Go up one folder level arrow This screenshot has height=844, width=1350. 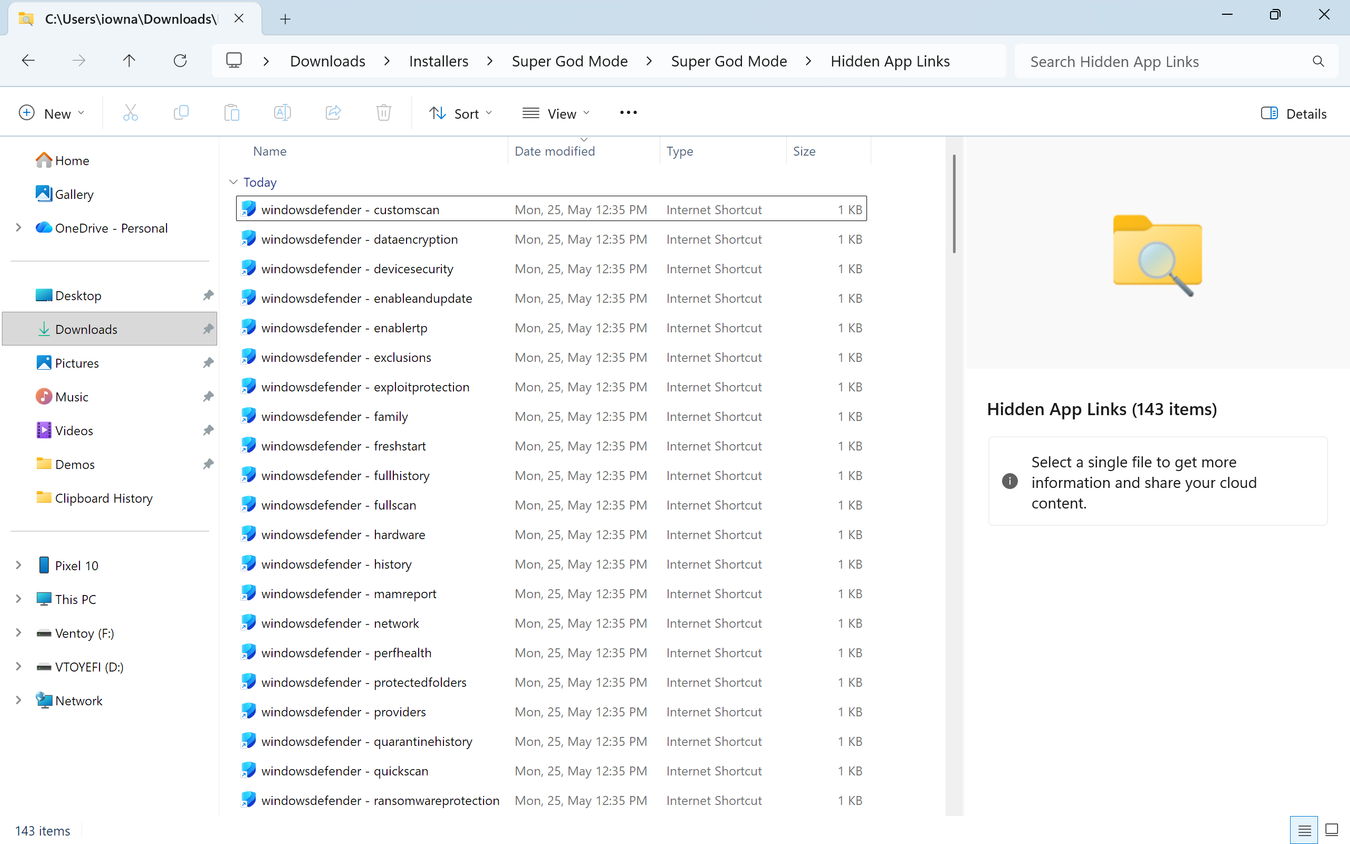(x=129, y=61)
